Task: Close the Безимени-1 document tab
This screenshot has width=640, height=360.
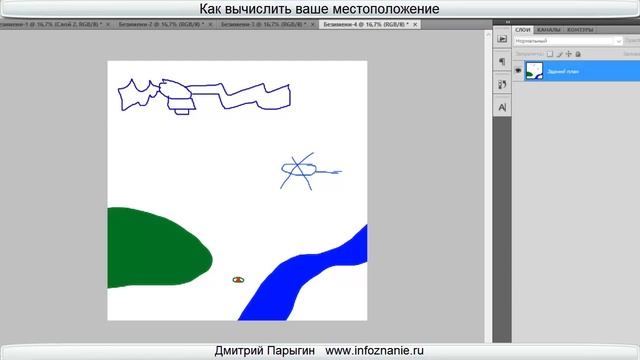Action: coord(108,24)
